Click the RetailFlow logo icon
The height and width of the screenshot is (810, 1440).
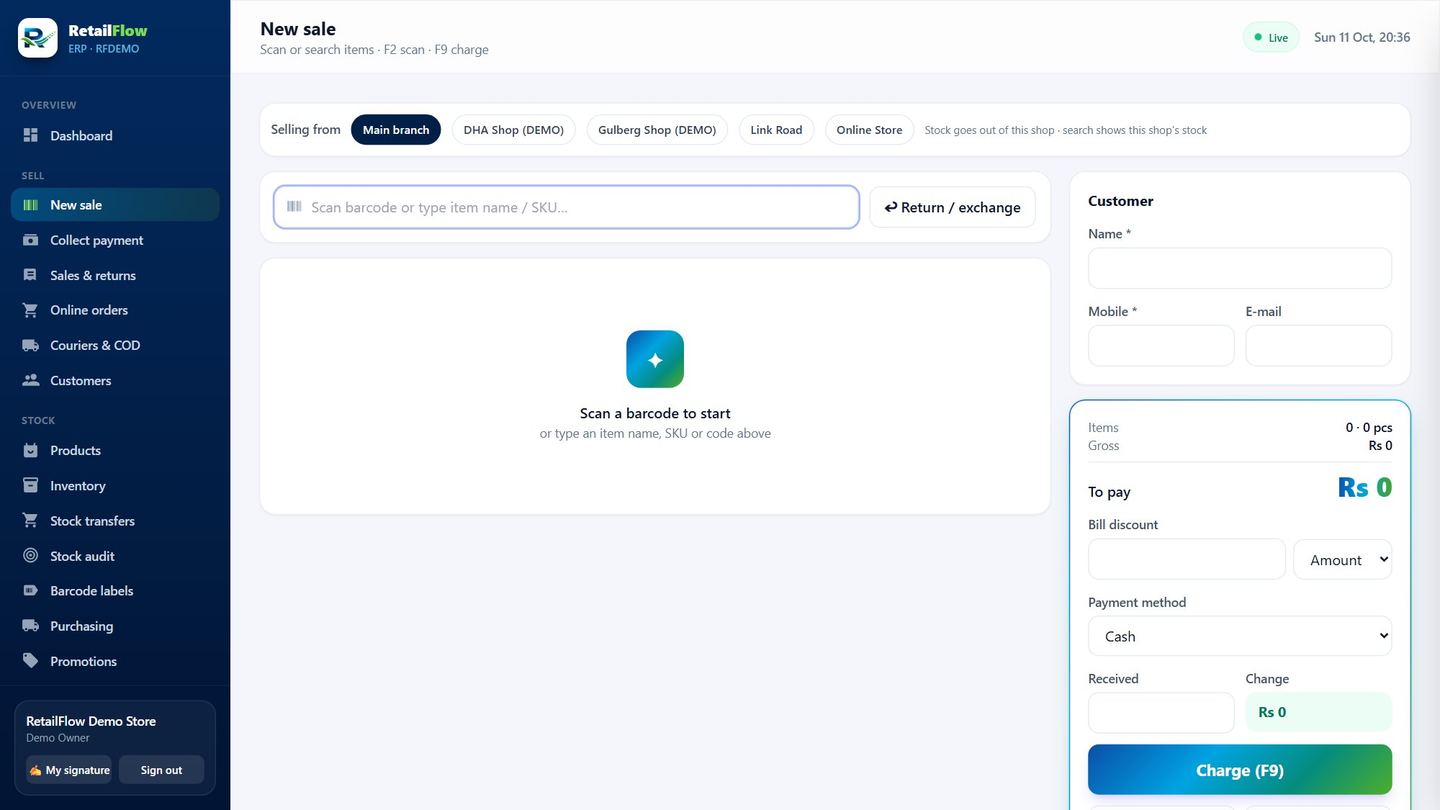click(x=38, y=38)
